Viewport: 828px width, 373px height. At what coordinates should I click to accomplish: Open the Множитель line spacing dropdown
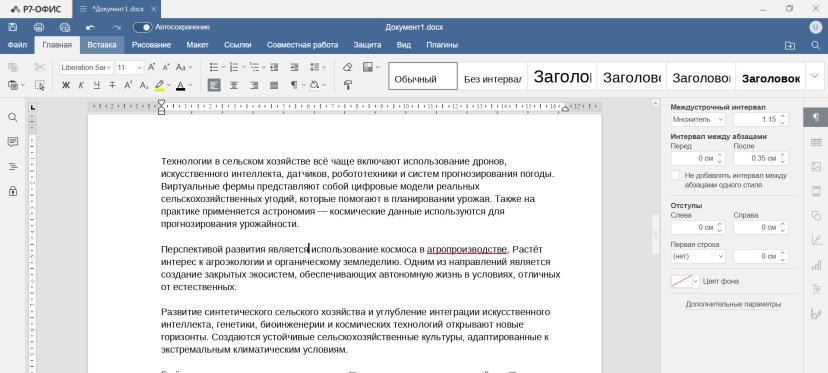point(698,119)
